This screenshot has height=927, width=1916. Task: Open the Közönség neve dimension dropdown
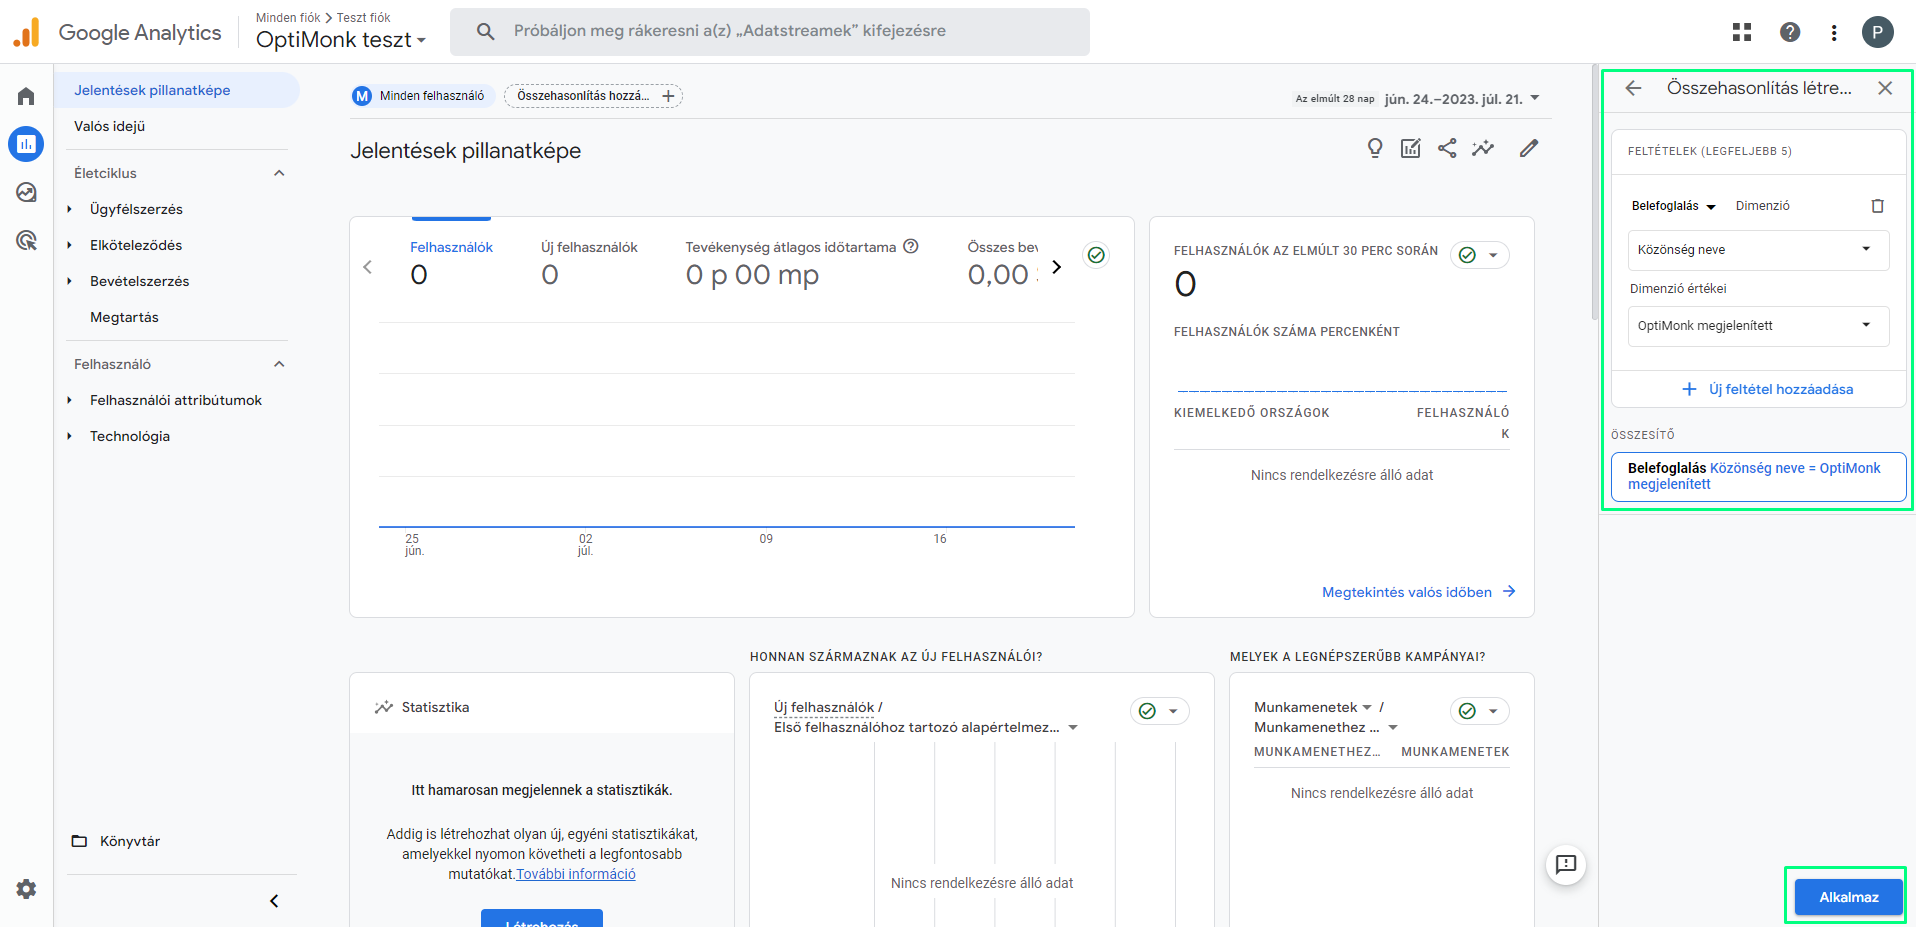(x=1758, y=250)
